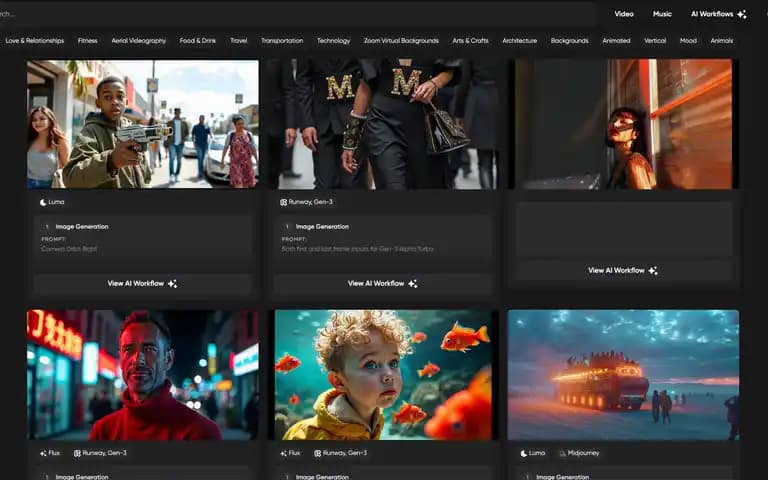This screenshot has width=768, height=480.
Task: Filter by the Mood category
Action: [688, 41]
